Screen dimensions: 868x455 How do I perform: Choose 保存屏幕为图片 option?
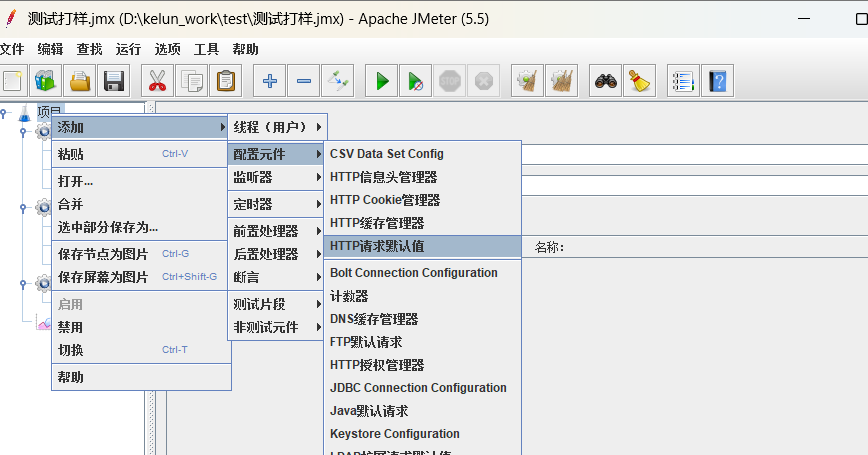click(141, 277)
